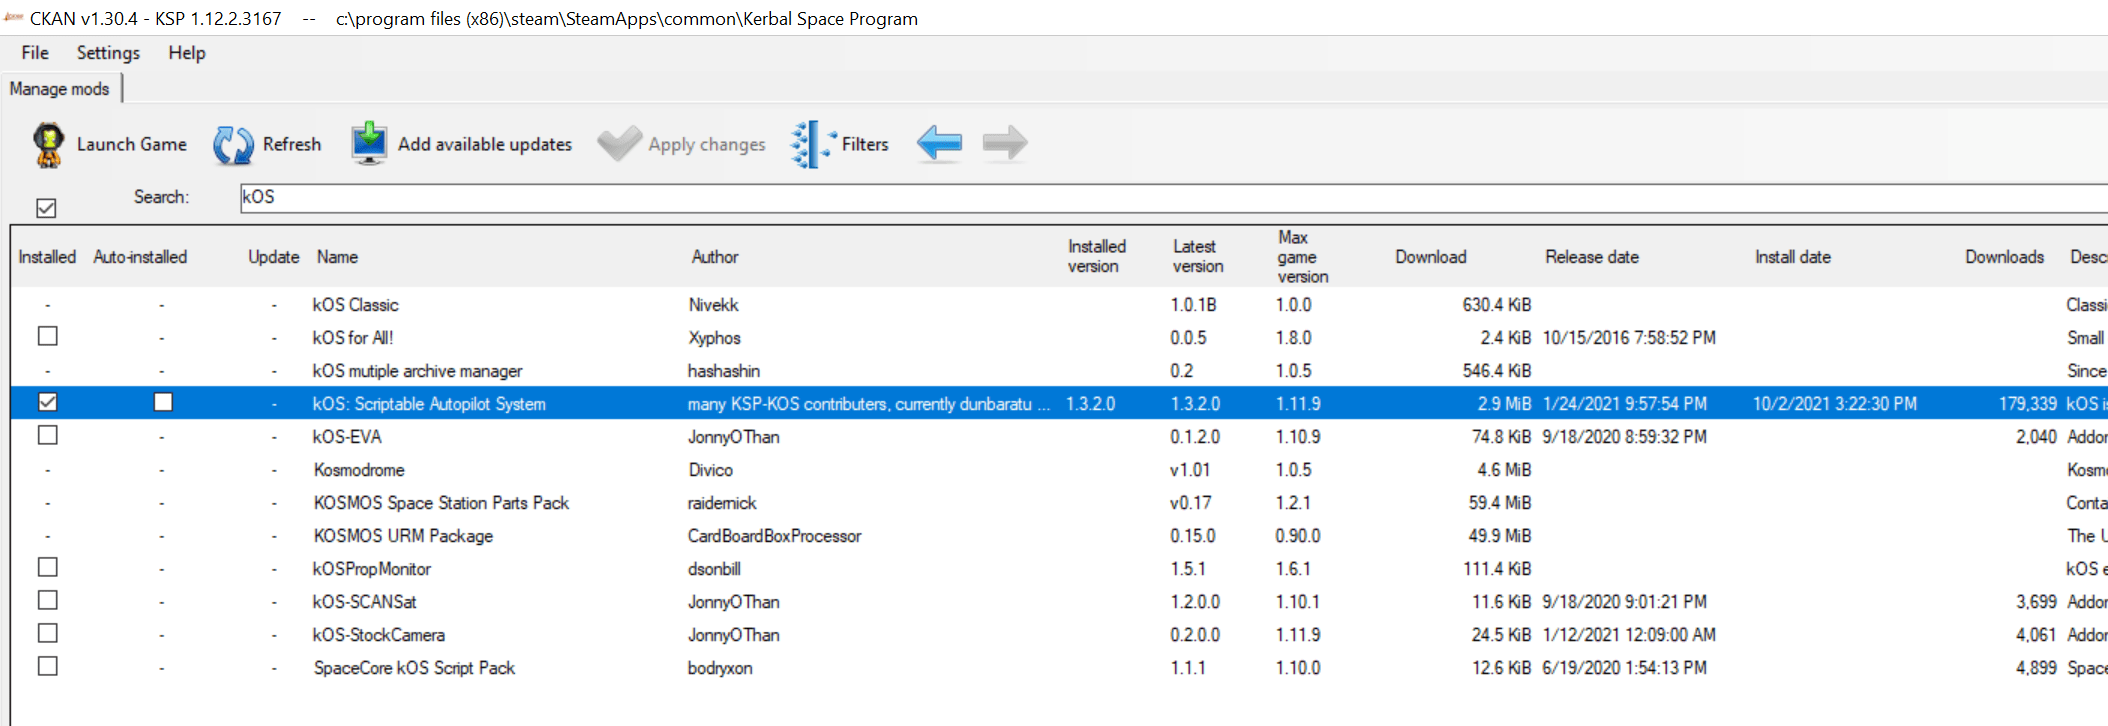Toggle the select-all checkbox beside Search
Image resolution: width=2108 pixels, height=726 pixels.
pyautogui.click(x=46, y=208)
